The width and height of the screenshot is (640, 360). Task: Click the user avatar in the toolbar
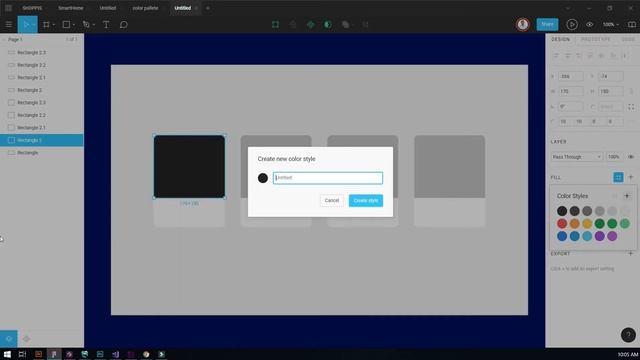pyautogui.click(x=522, y=24)
